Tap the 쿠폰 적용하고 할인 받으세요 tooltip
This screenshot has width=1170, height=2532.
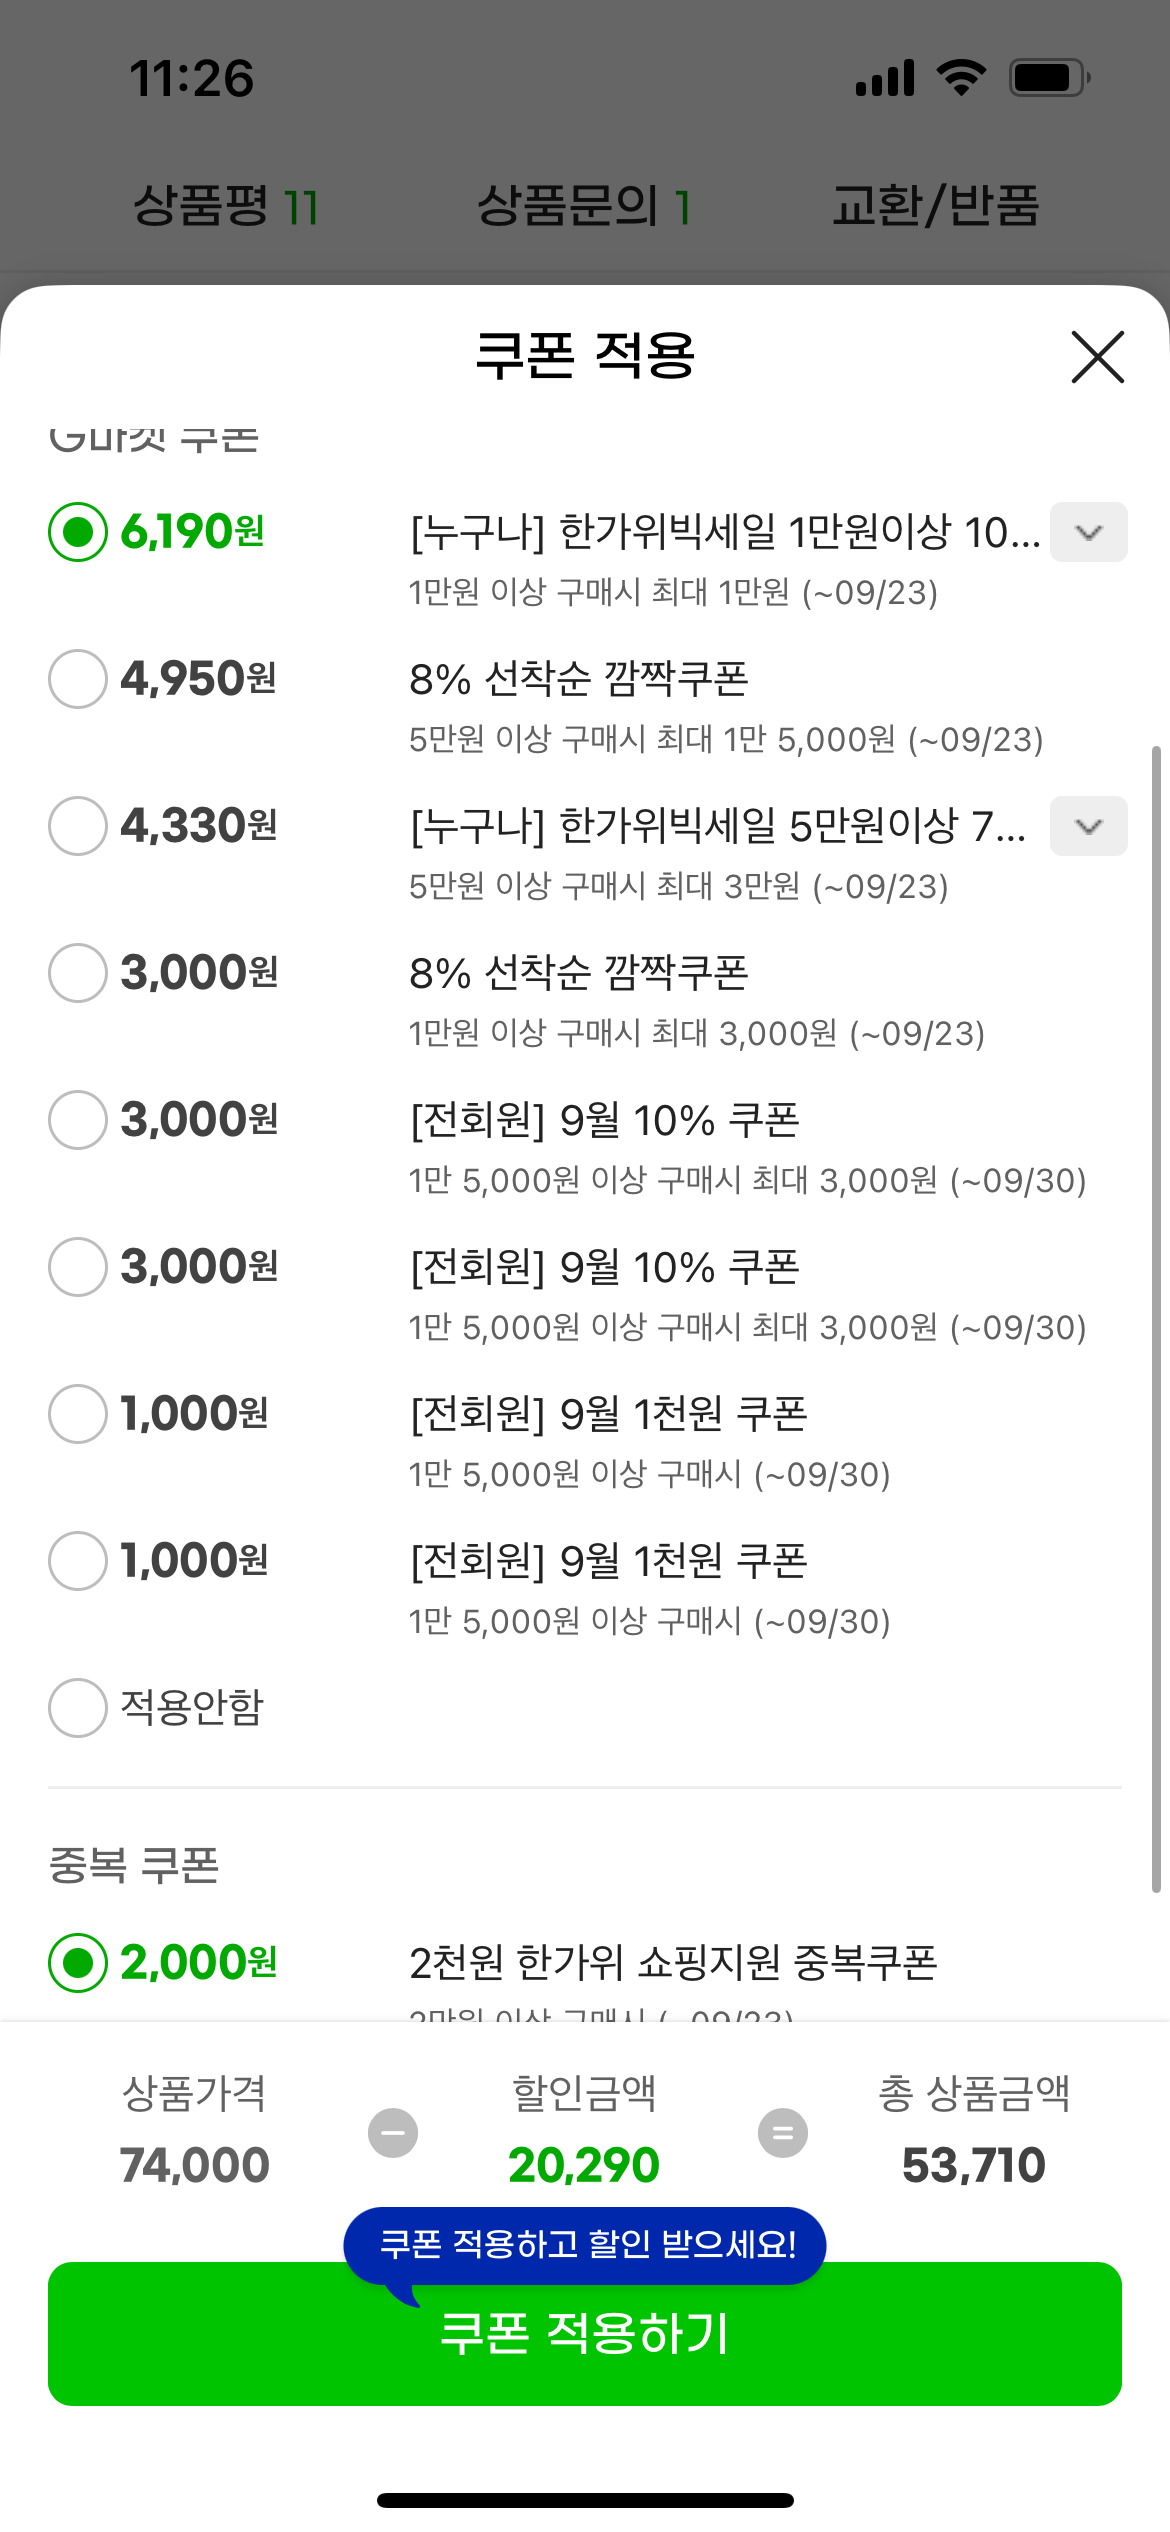pyautogui.click(x=585, y=2245)
